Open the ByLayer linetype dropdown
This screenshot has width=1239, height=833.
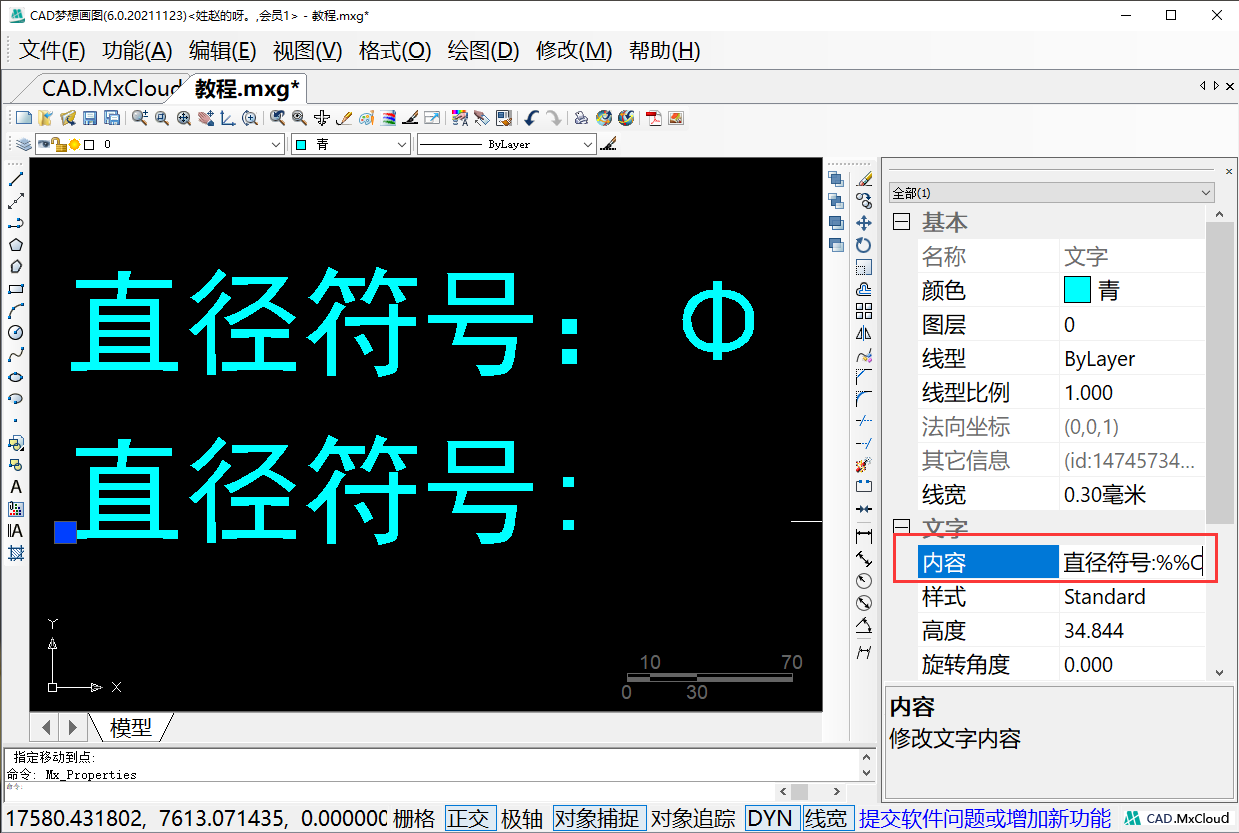[x=506, y=145]
